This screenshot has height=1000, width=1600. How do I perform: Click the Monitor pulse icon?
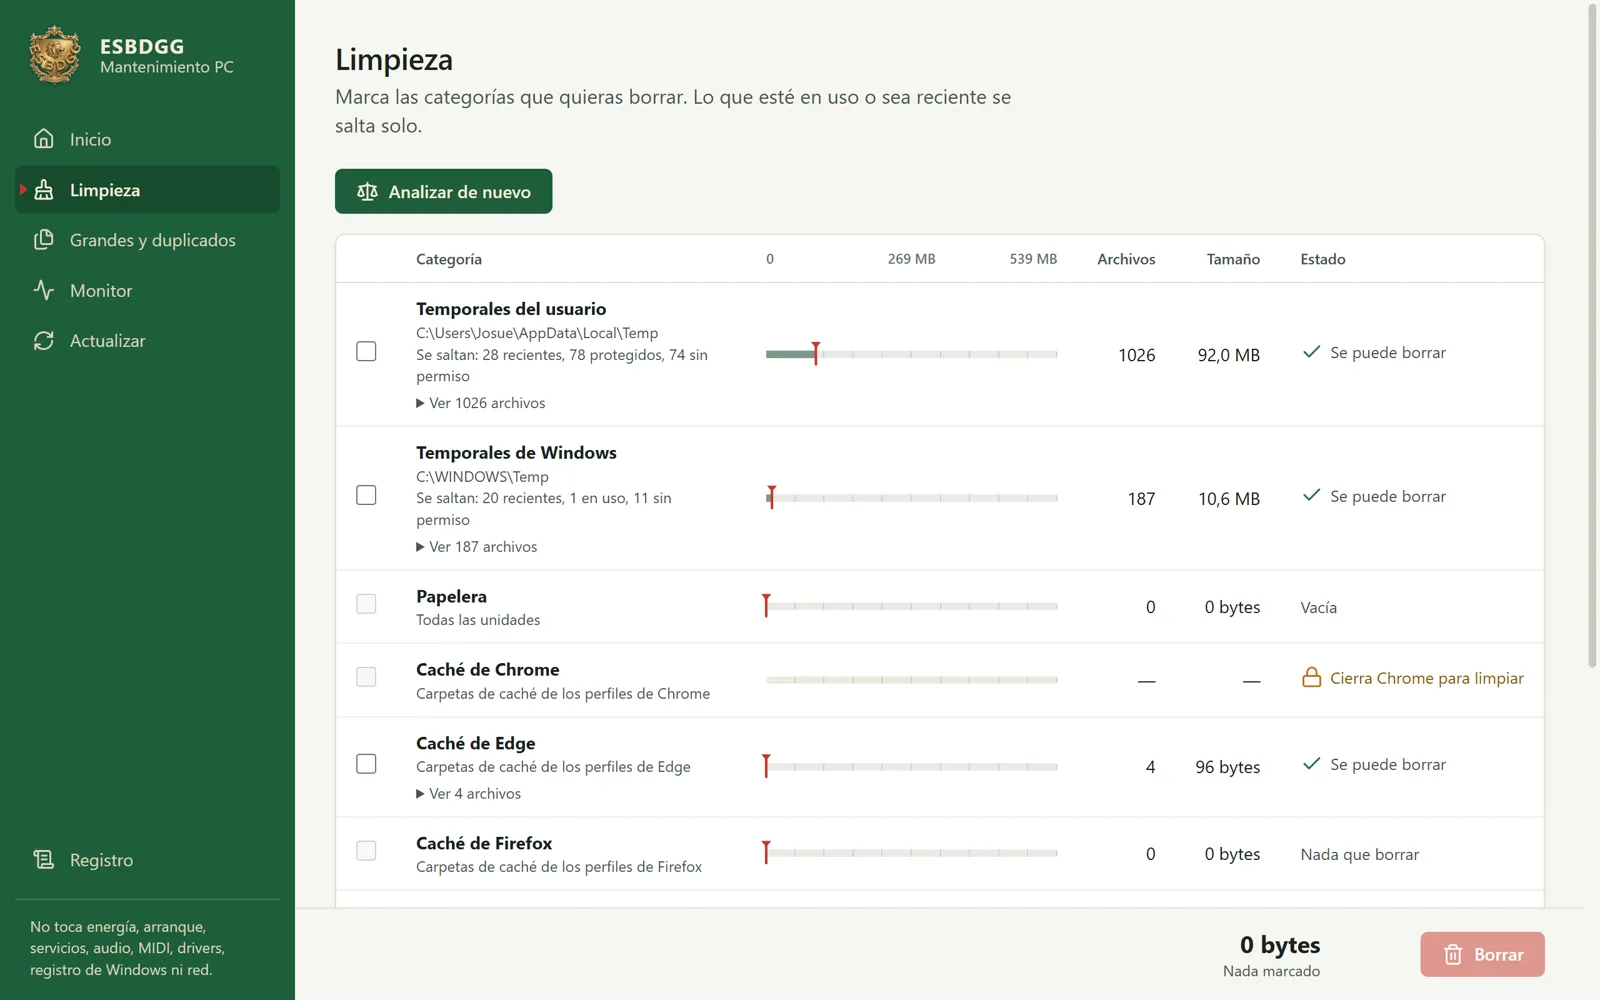tap(44, 290)
